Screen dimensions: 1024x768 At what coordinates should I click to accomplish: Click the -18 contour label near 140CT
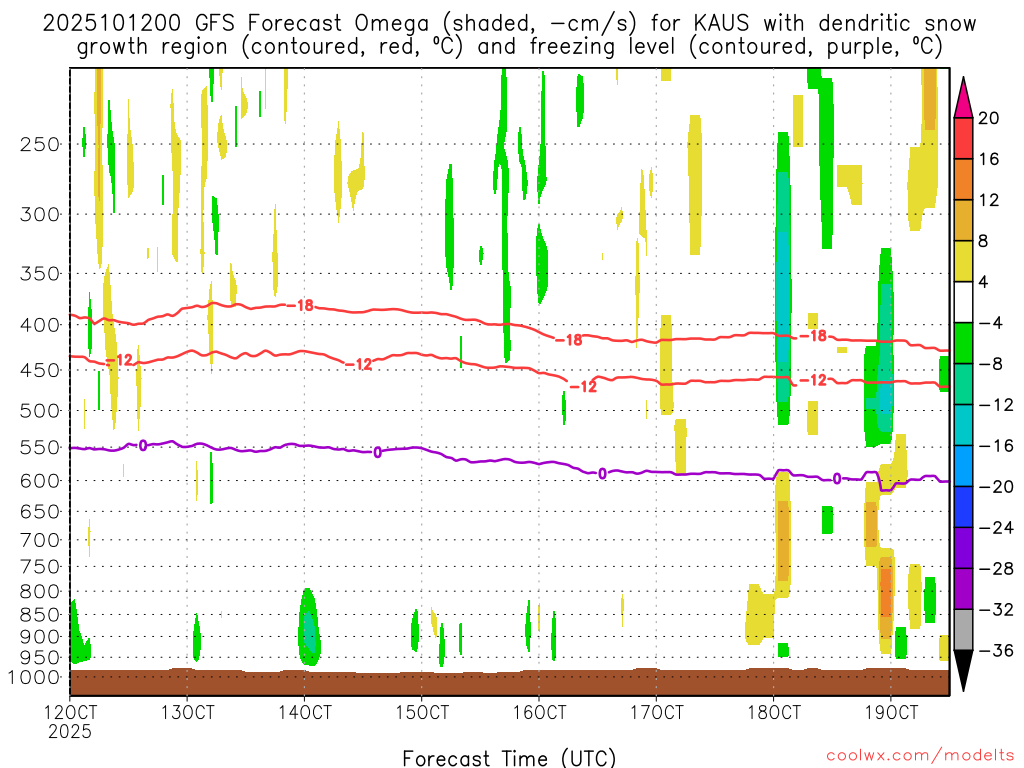[x=300, y=305]
